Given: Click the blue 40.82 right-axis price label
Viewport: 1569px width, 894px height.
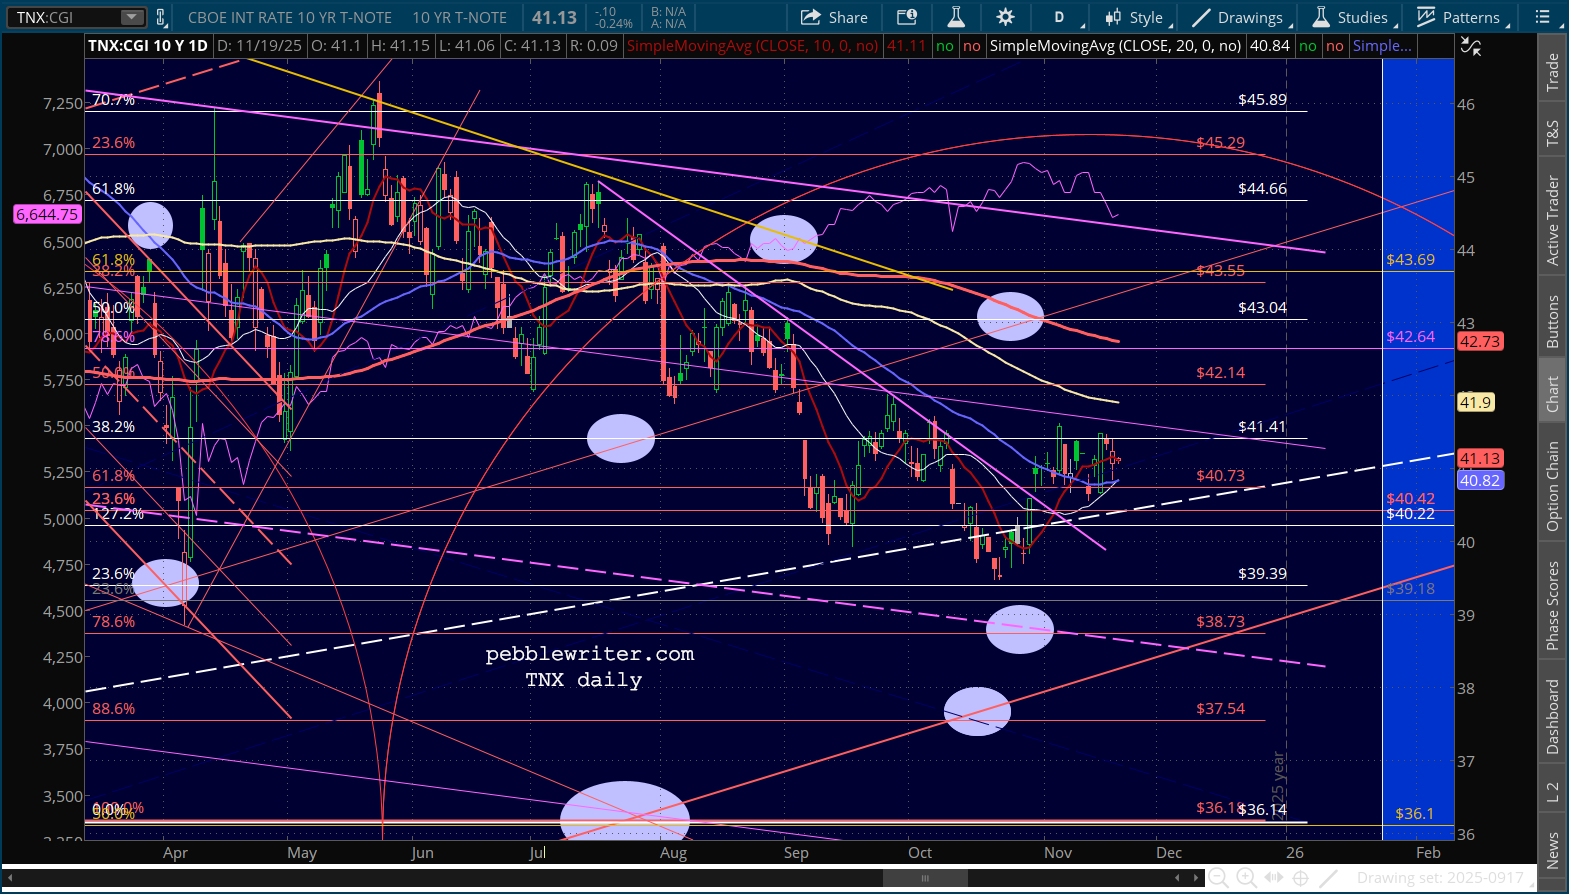Looking at the screenshot, I should (1479, 480).
